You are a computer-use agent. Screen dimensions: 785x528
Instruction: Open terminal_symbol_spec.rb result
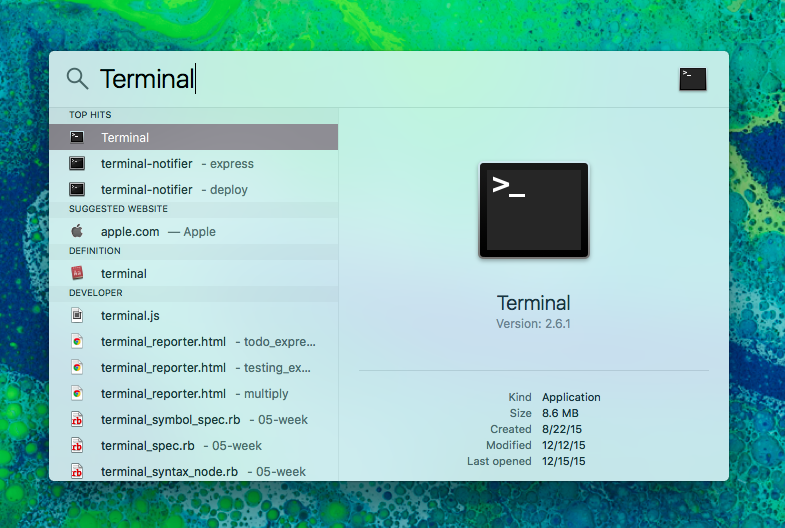click(x=193, y=420)
